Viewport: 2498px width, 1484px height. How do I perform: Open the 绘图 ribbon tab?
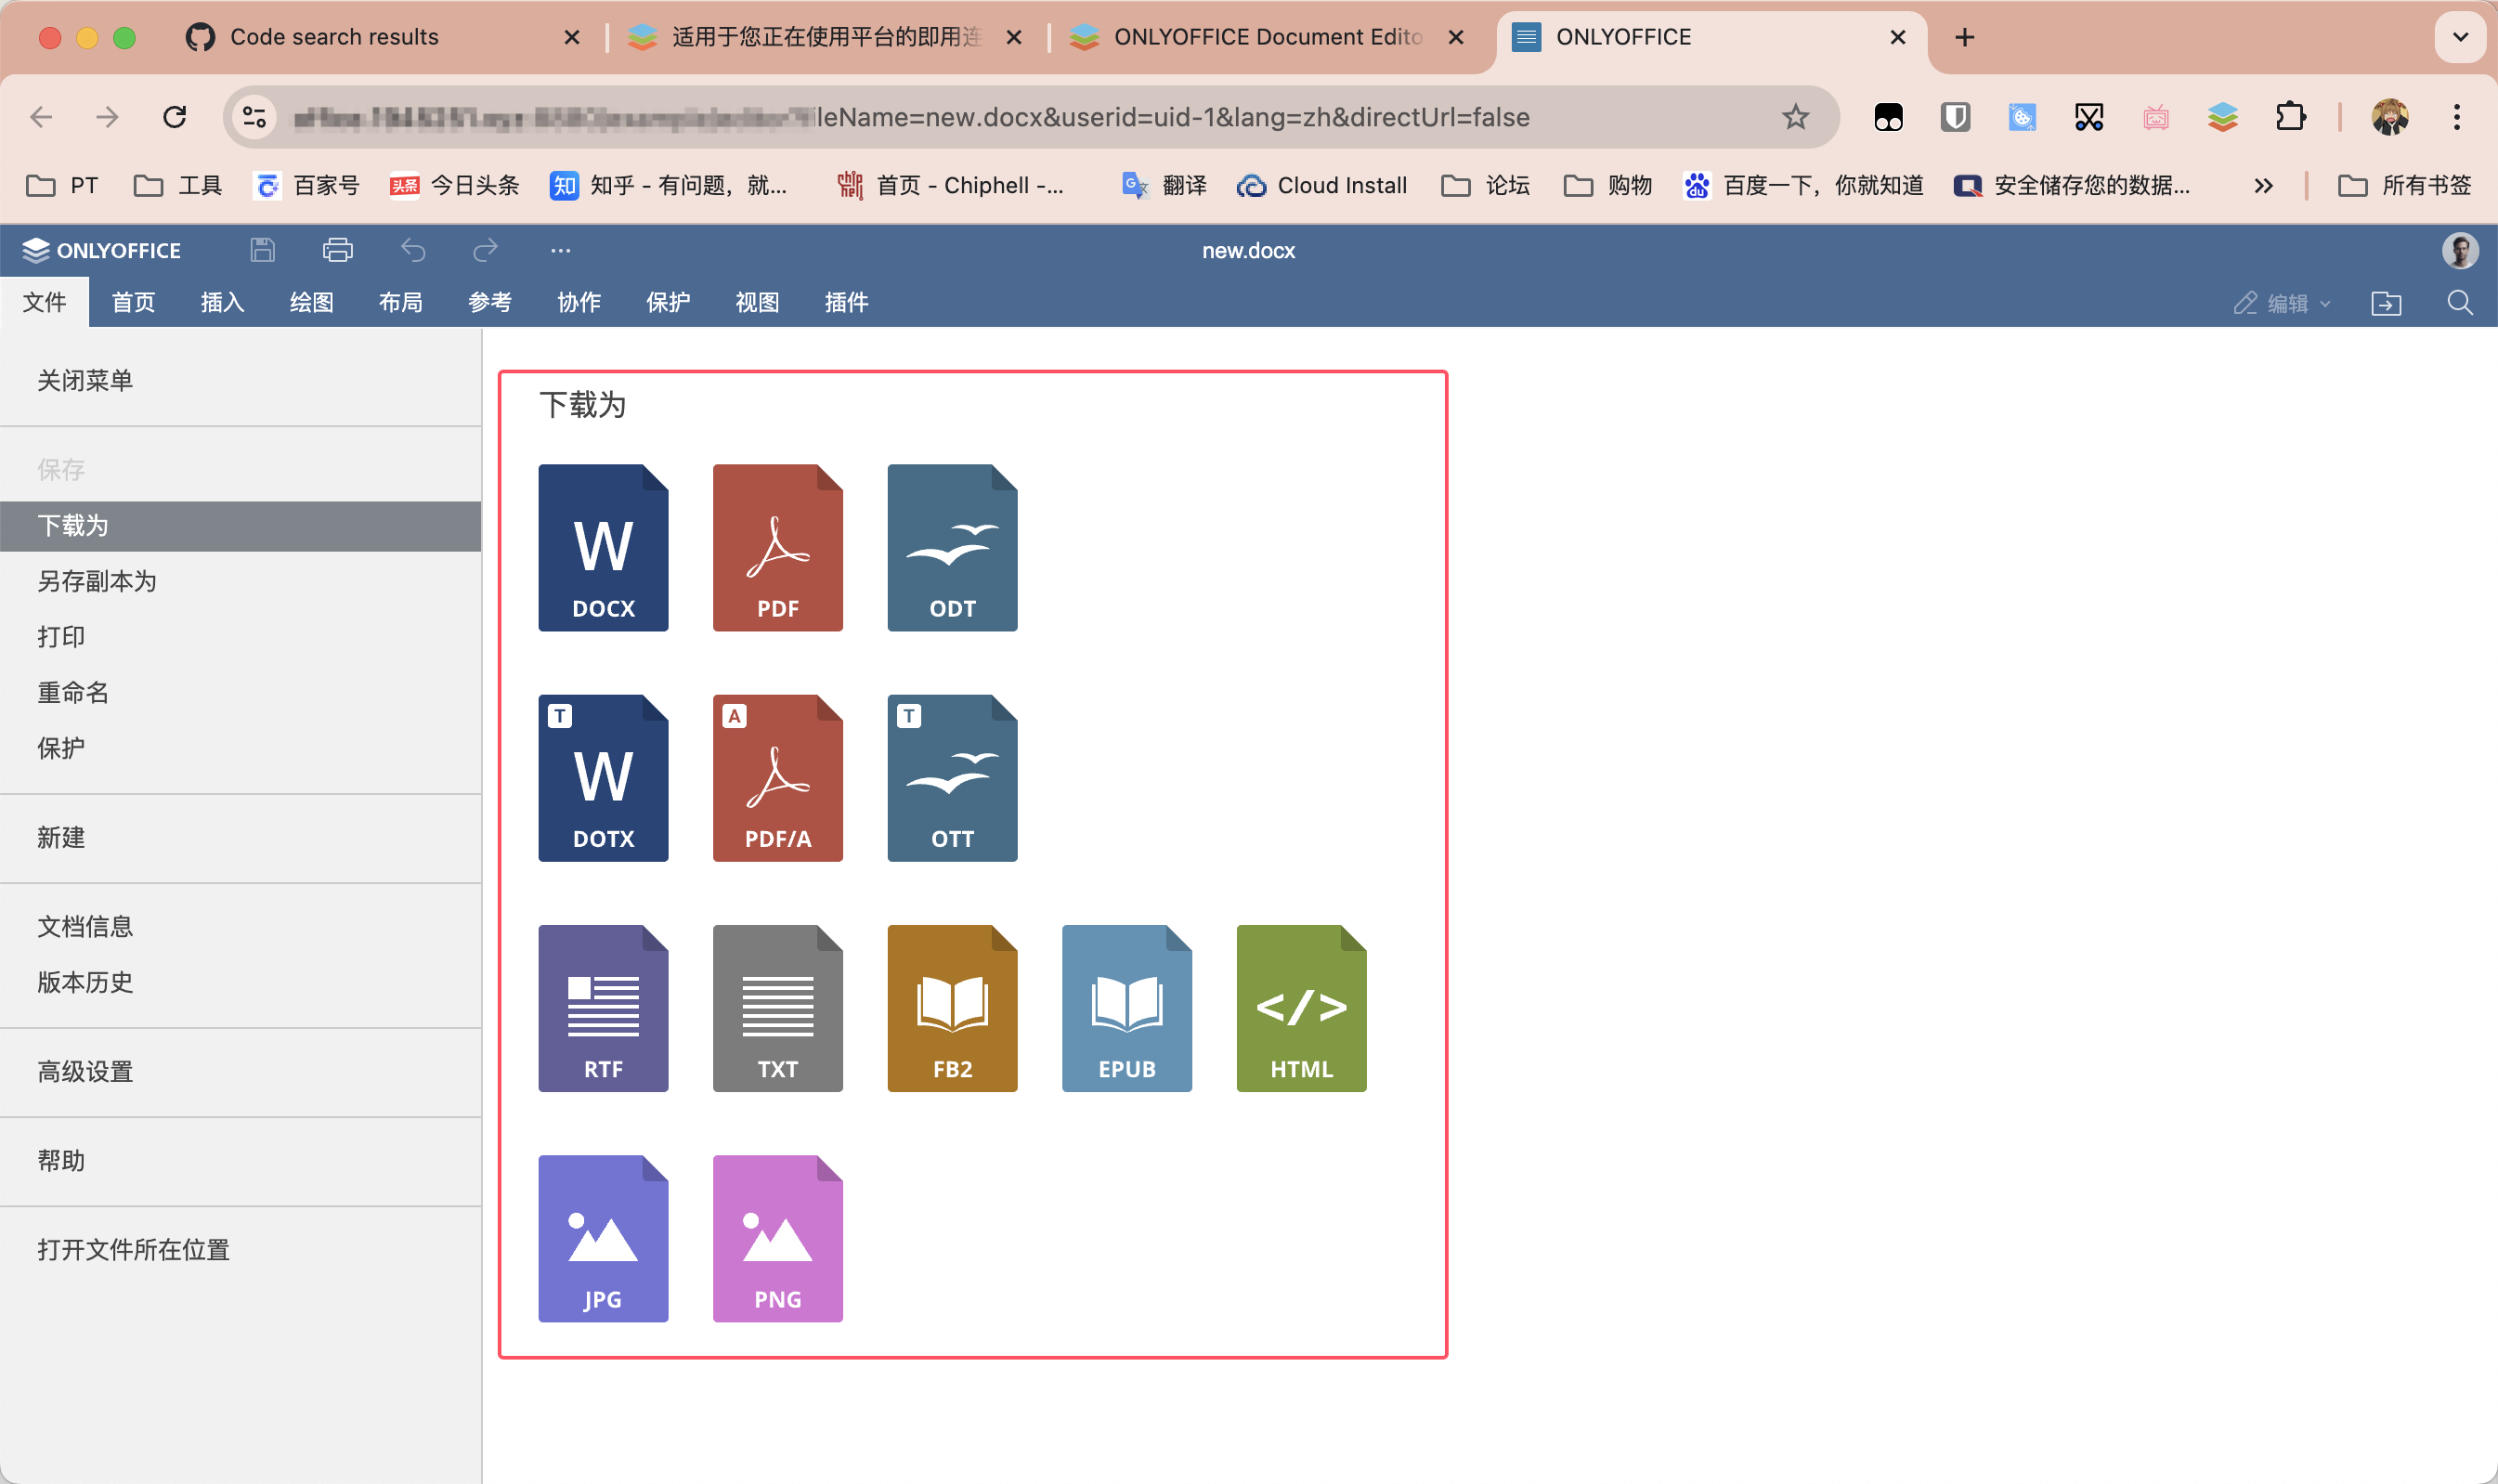[311, 302]
